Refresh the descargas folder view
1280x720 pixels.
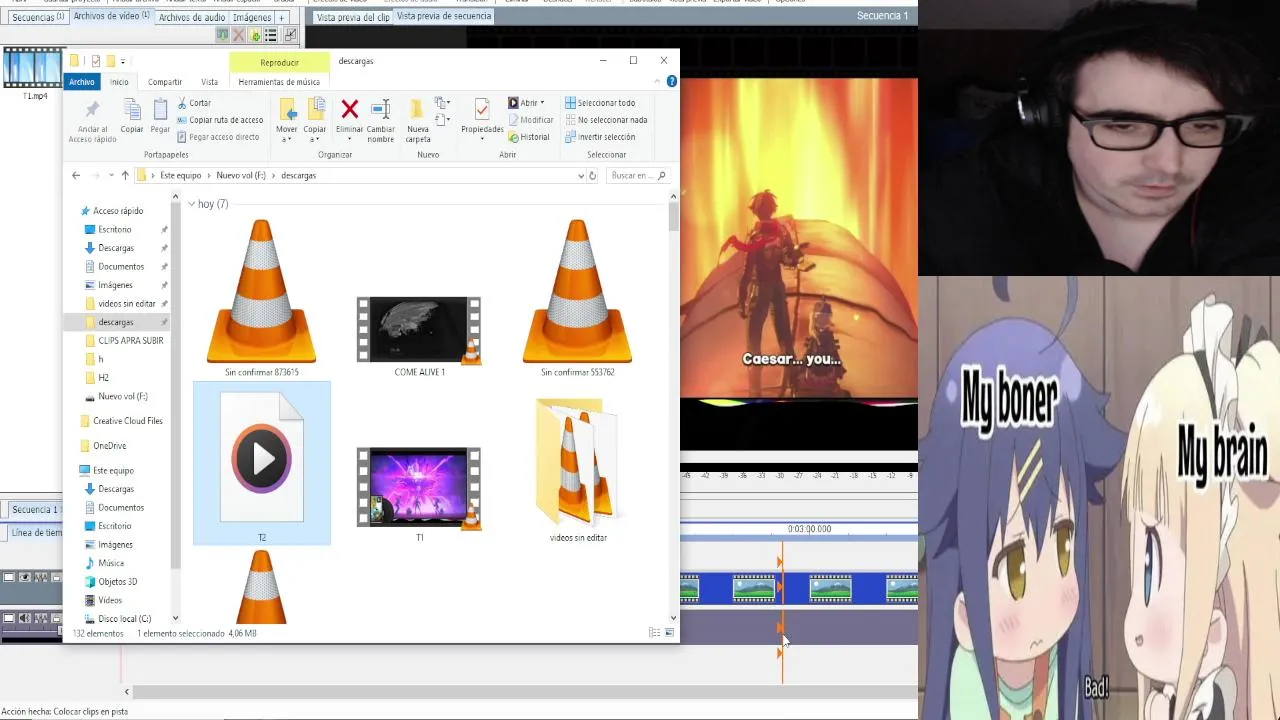point(592,175)
